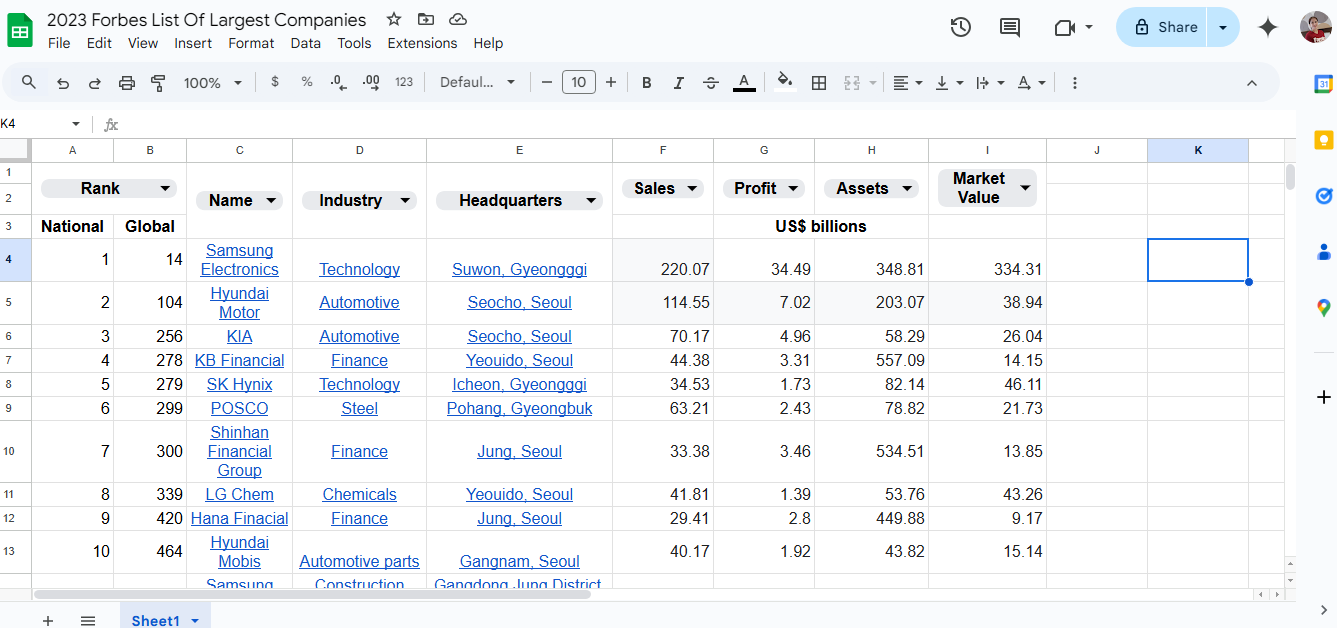Viewport: 1337px width, 628px height.
Task: Open Google Maps side panel icon
Action: 1323,308
